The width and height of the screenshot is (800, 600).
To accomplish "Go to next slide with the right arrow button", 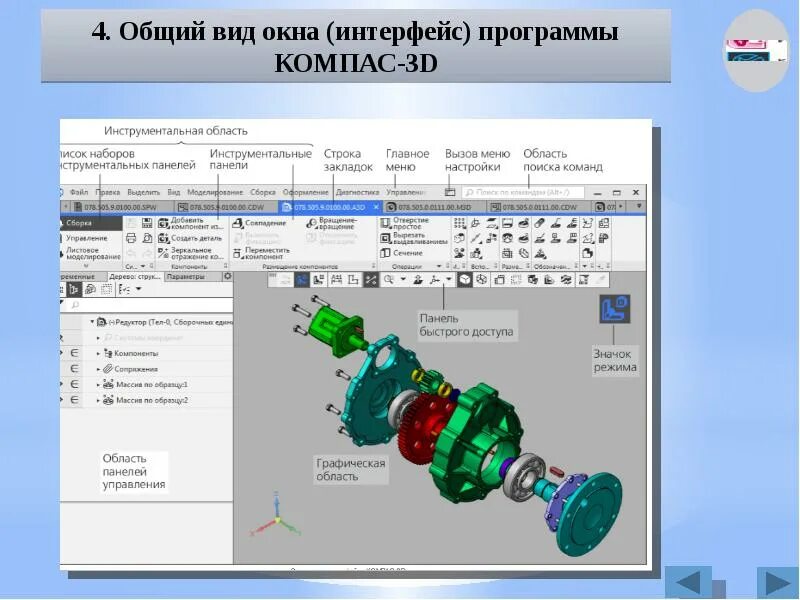I will coord(778,582).
